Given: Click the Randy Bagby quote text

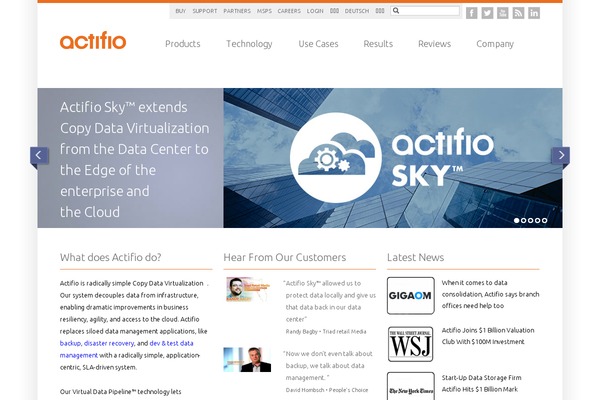Looking at the screenshot, I should 330,301.
